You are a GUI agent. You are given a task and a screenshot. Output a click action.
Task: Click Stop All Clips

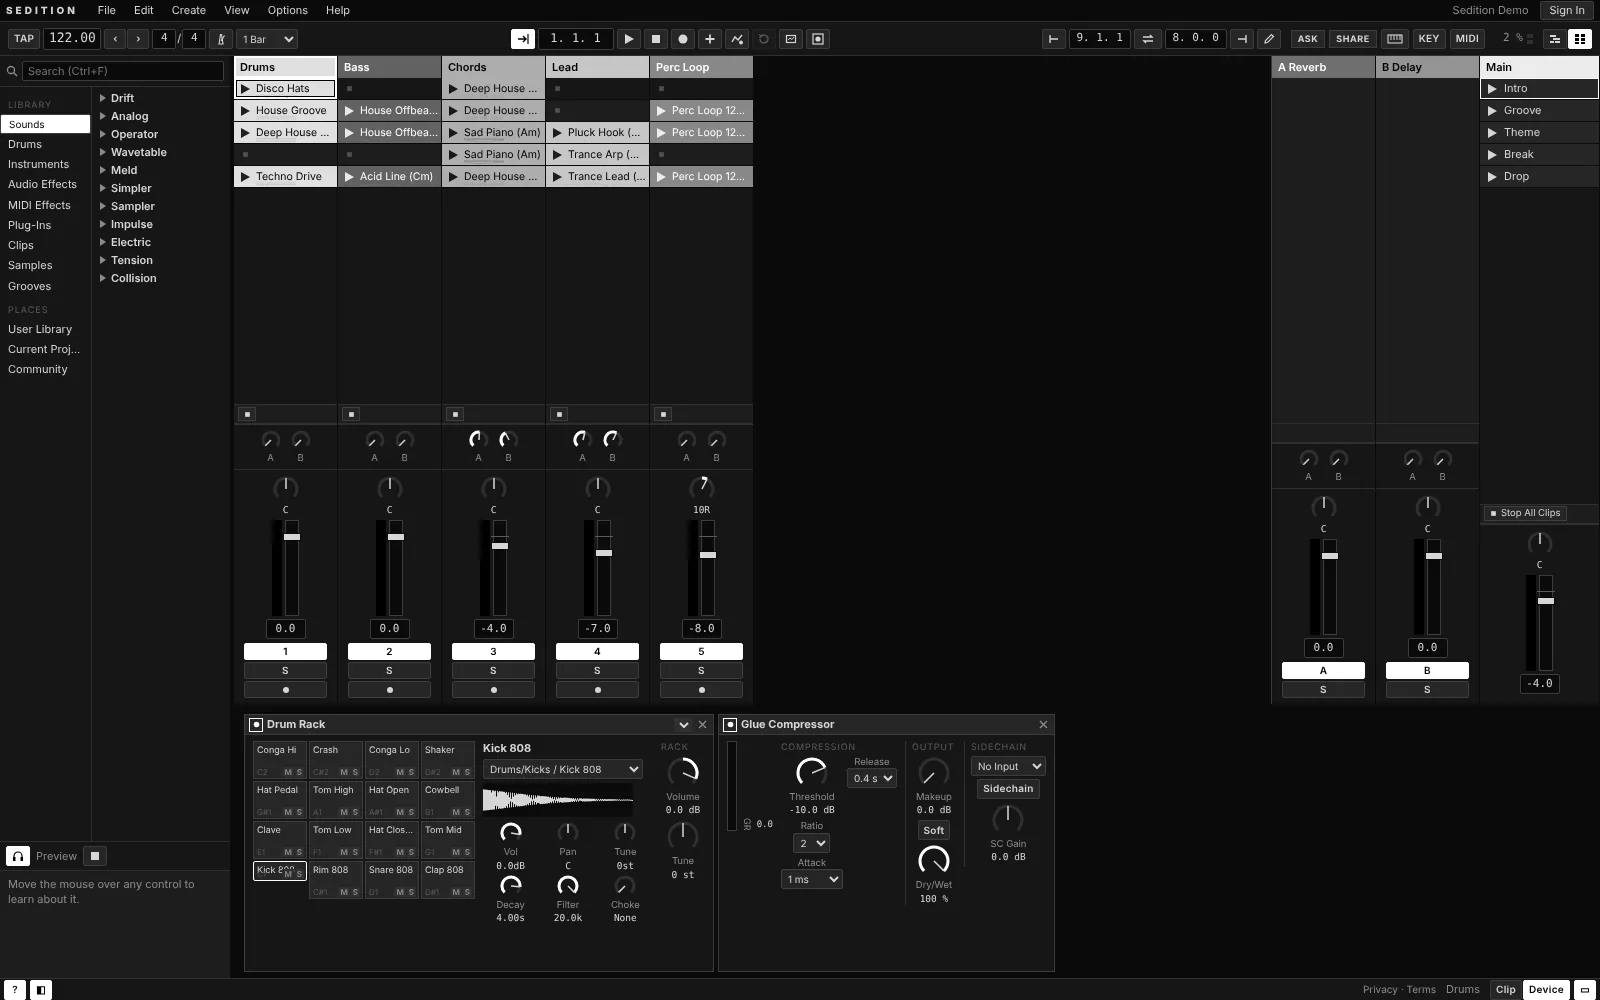pos(1525,513)
